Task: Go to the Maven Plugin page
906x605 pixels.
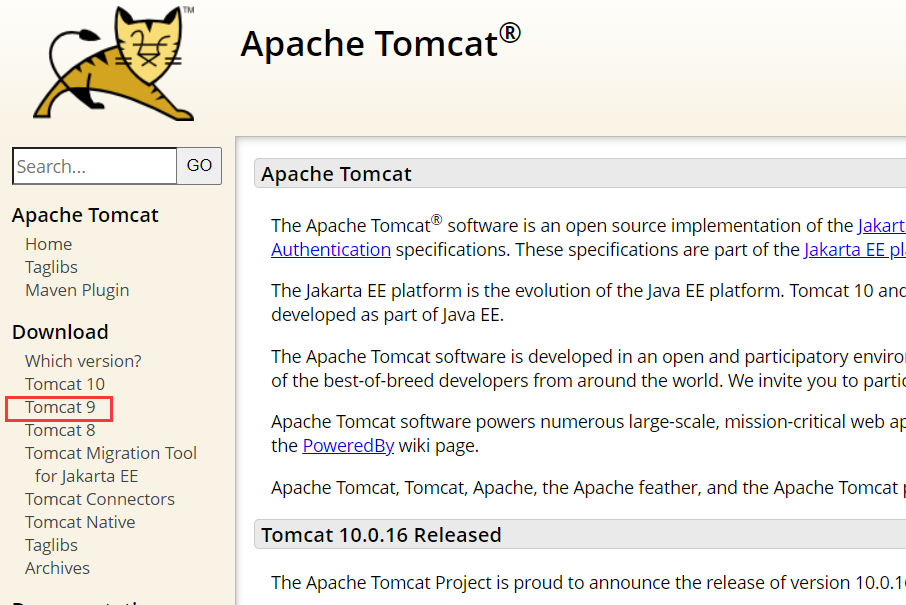Action: coord(77,290)
